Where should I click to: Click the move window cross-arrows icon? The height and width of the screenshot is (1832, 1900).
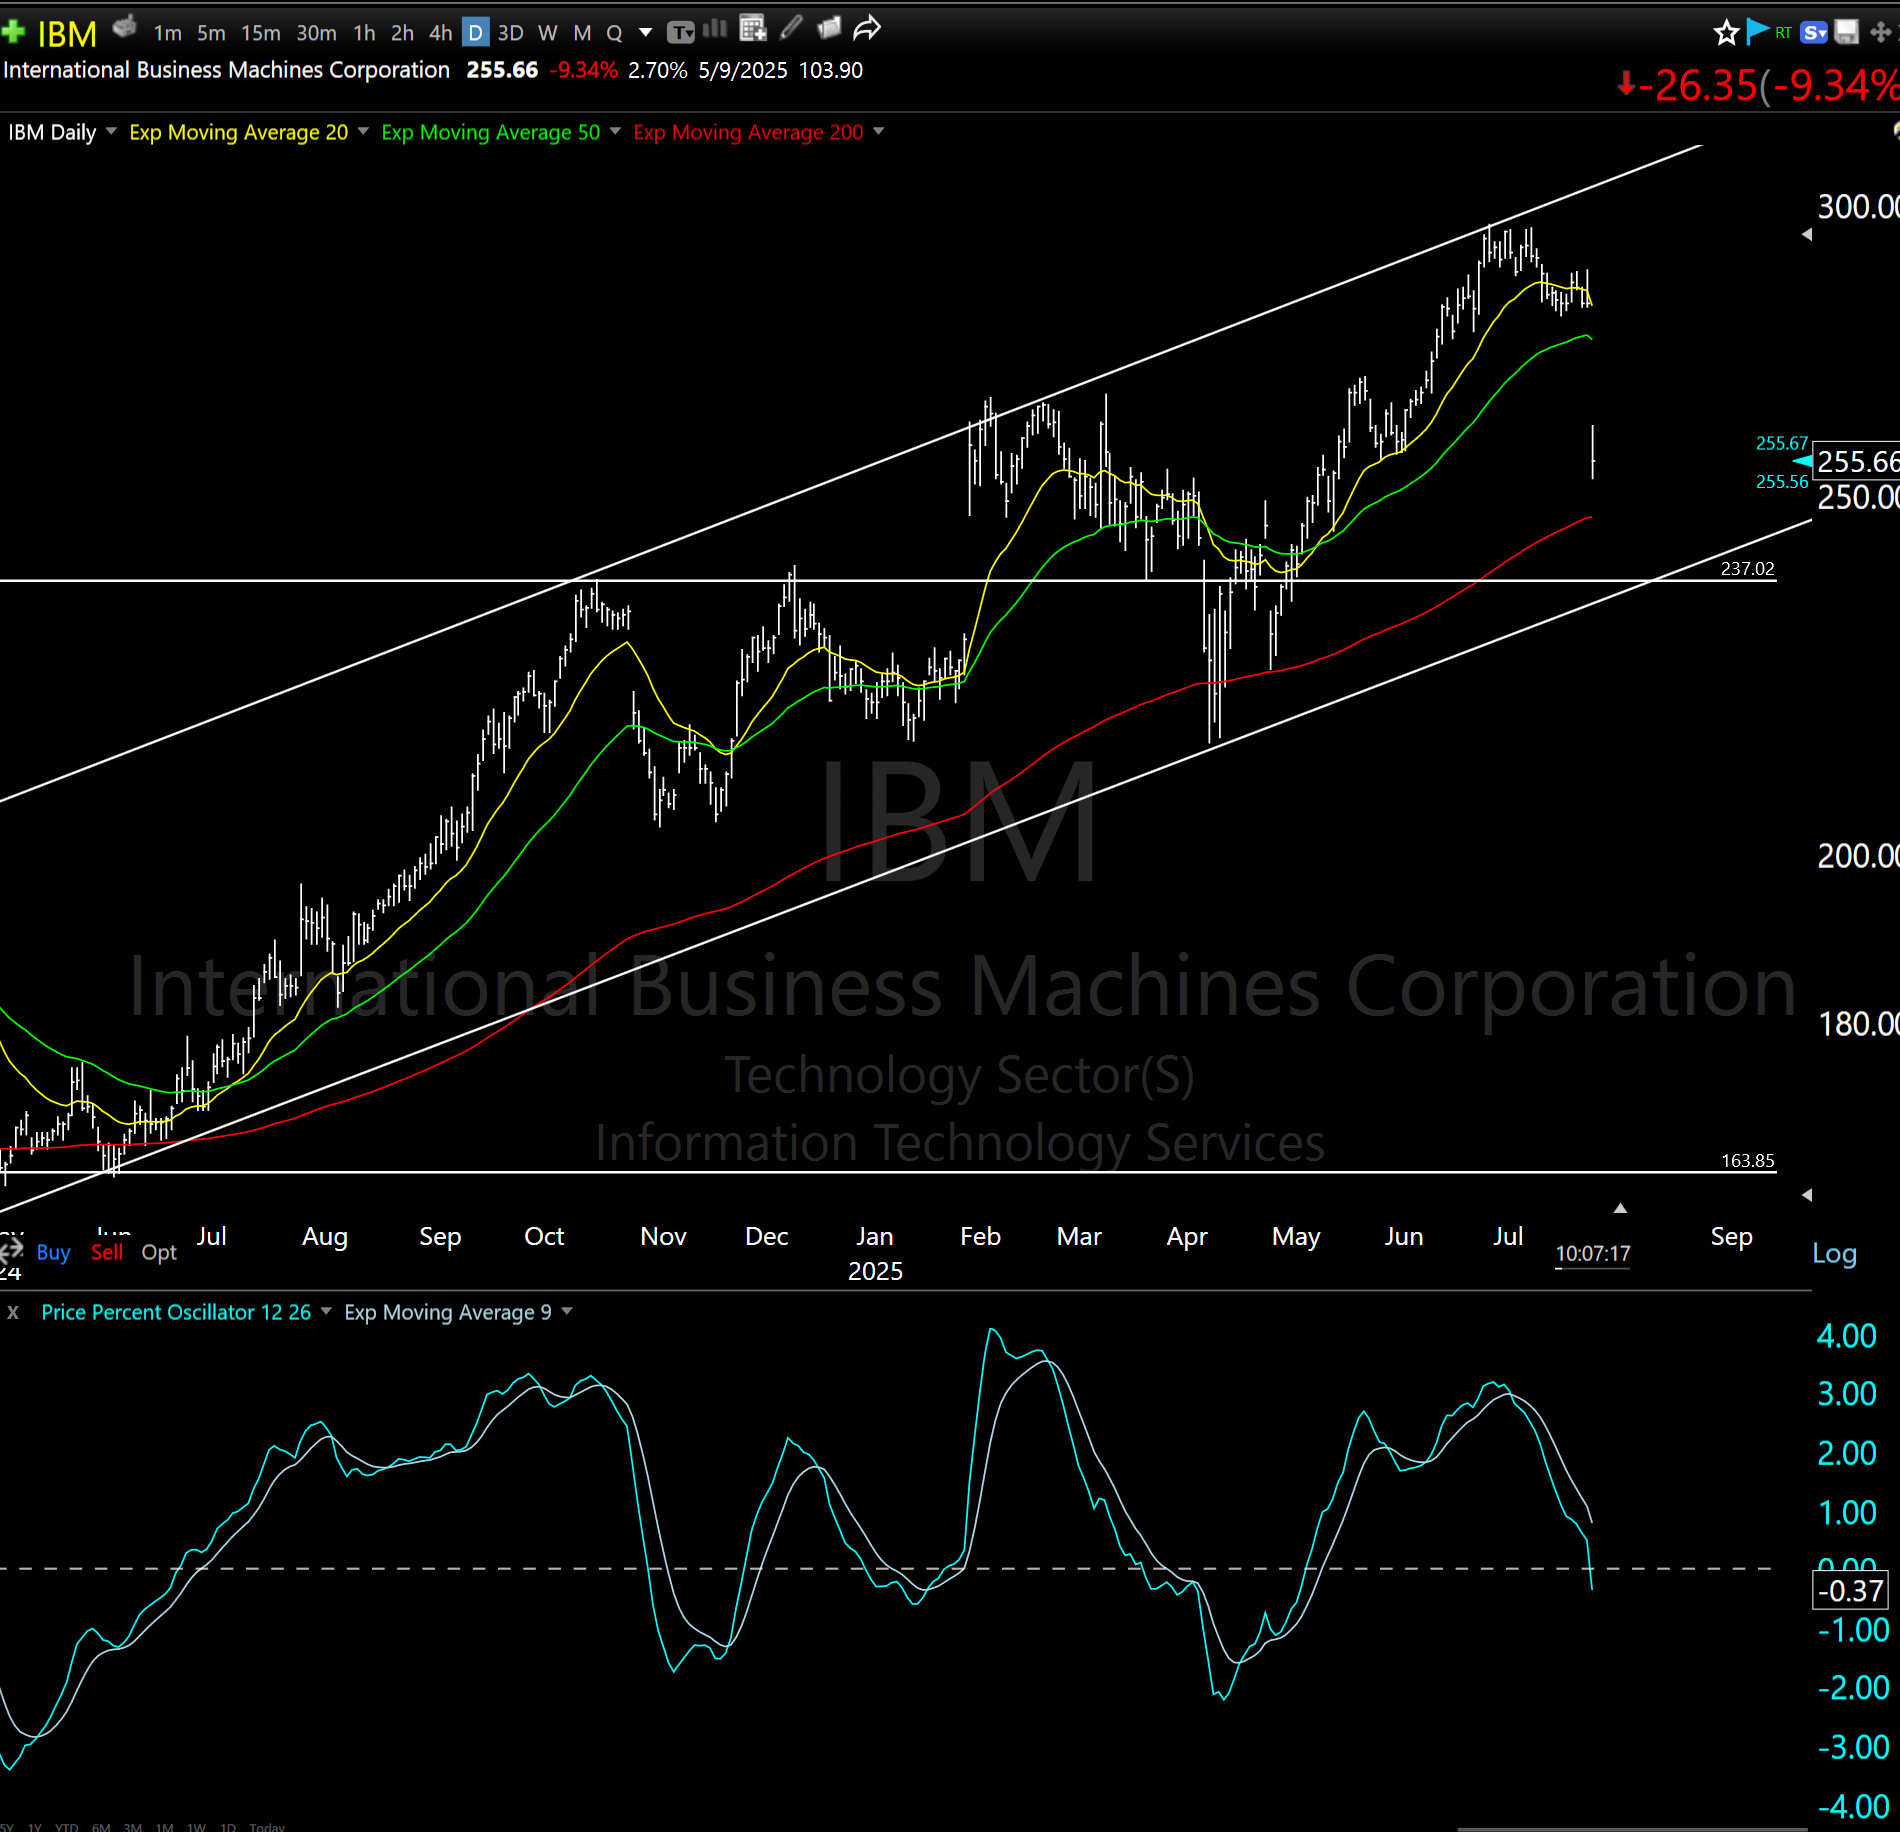pyautogui.click(x=1880, y=33)
